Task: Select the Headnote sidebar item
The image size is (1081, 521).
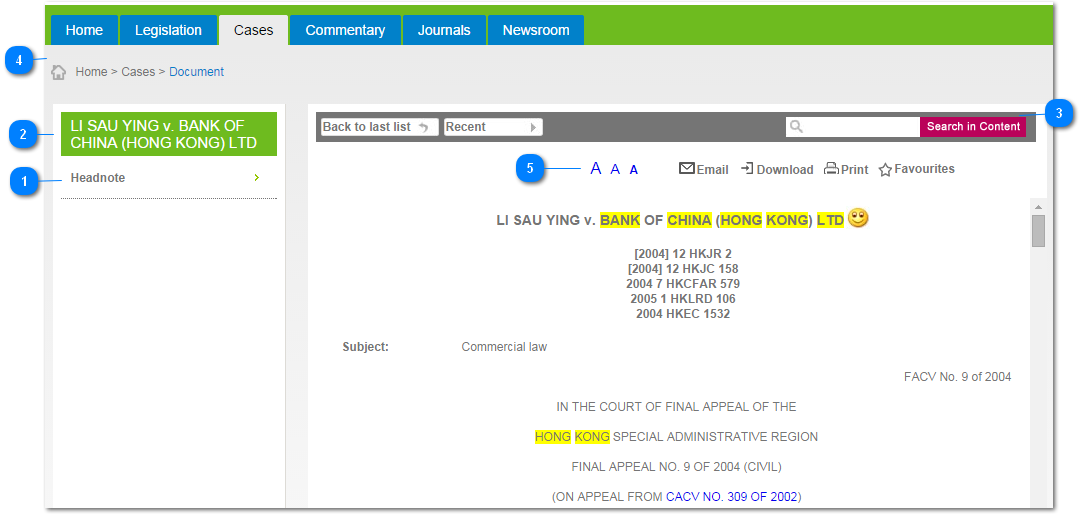Action: tap(168, 178)
